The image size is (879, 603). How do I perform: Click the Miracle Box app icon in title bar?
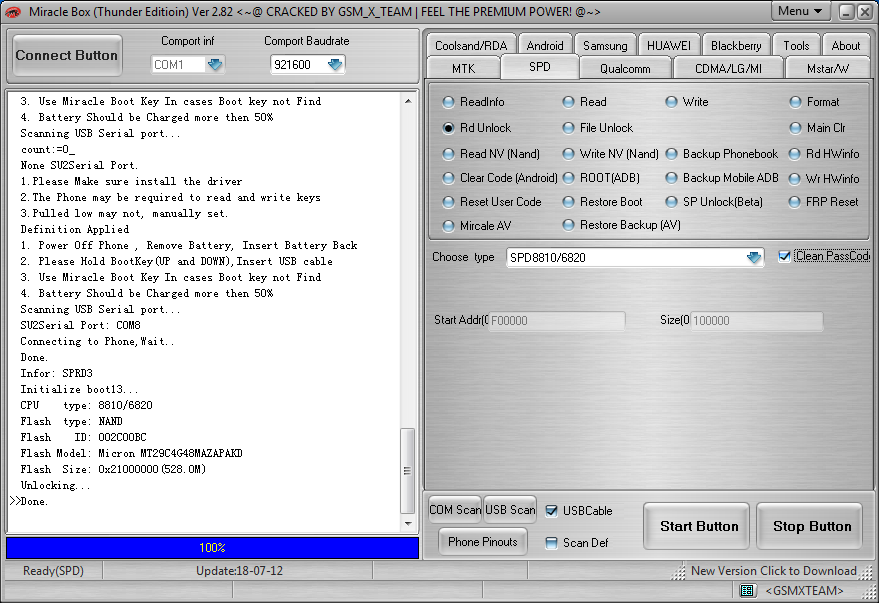pos(12,11)
